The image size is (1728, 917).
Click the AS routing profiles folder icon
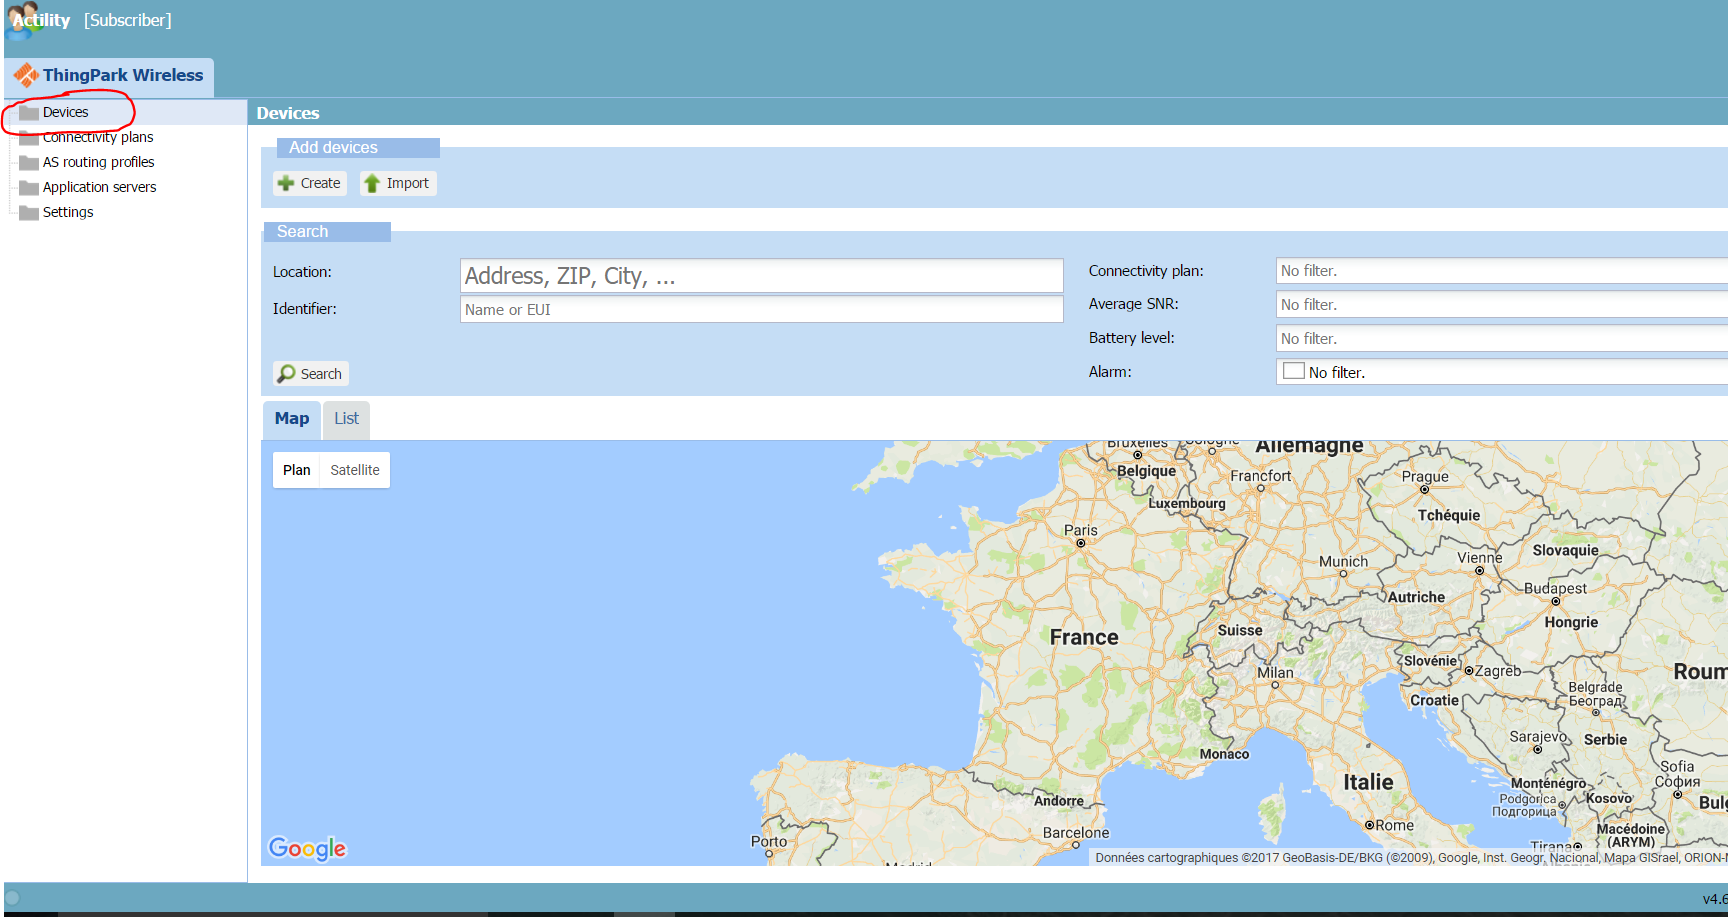29,163
